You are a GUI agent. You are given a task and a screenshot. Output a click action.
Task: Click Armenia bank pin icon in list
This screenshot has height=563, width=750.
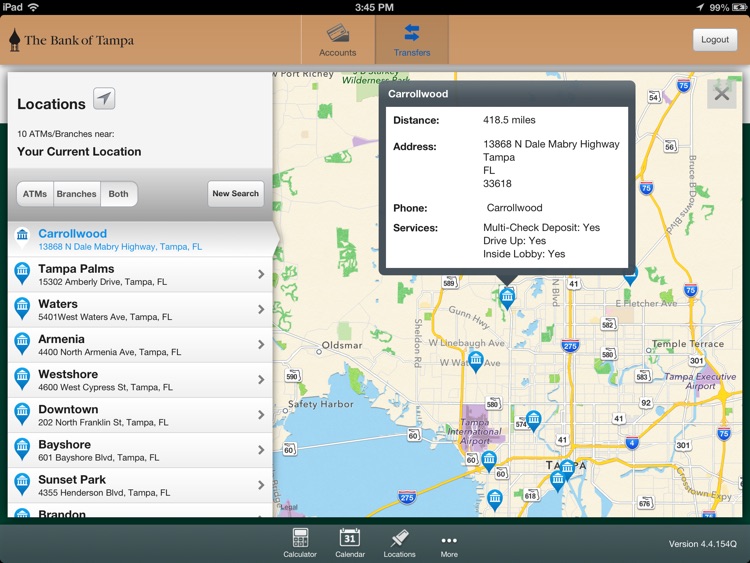click(x=22, y=343)
